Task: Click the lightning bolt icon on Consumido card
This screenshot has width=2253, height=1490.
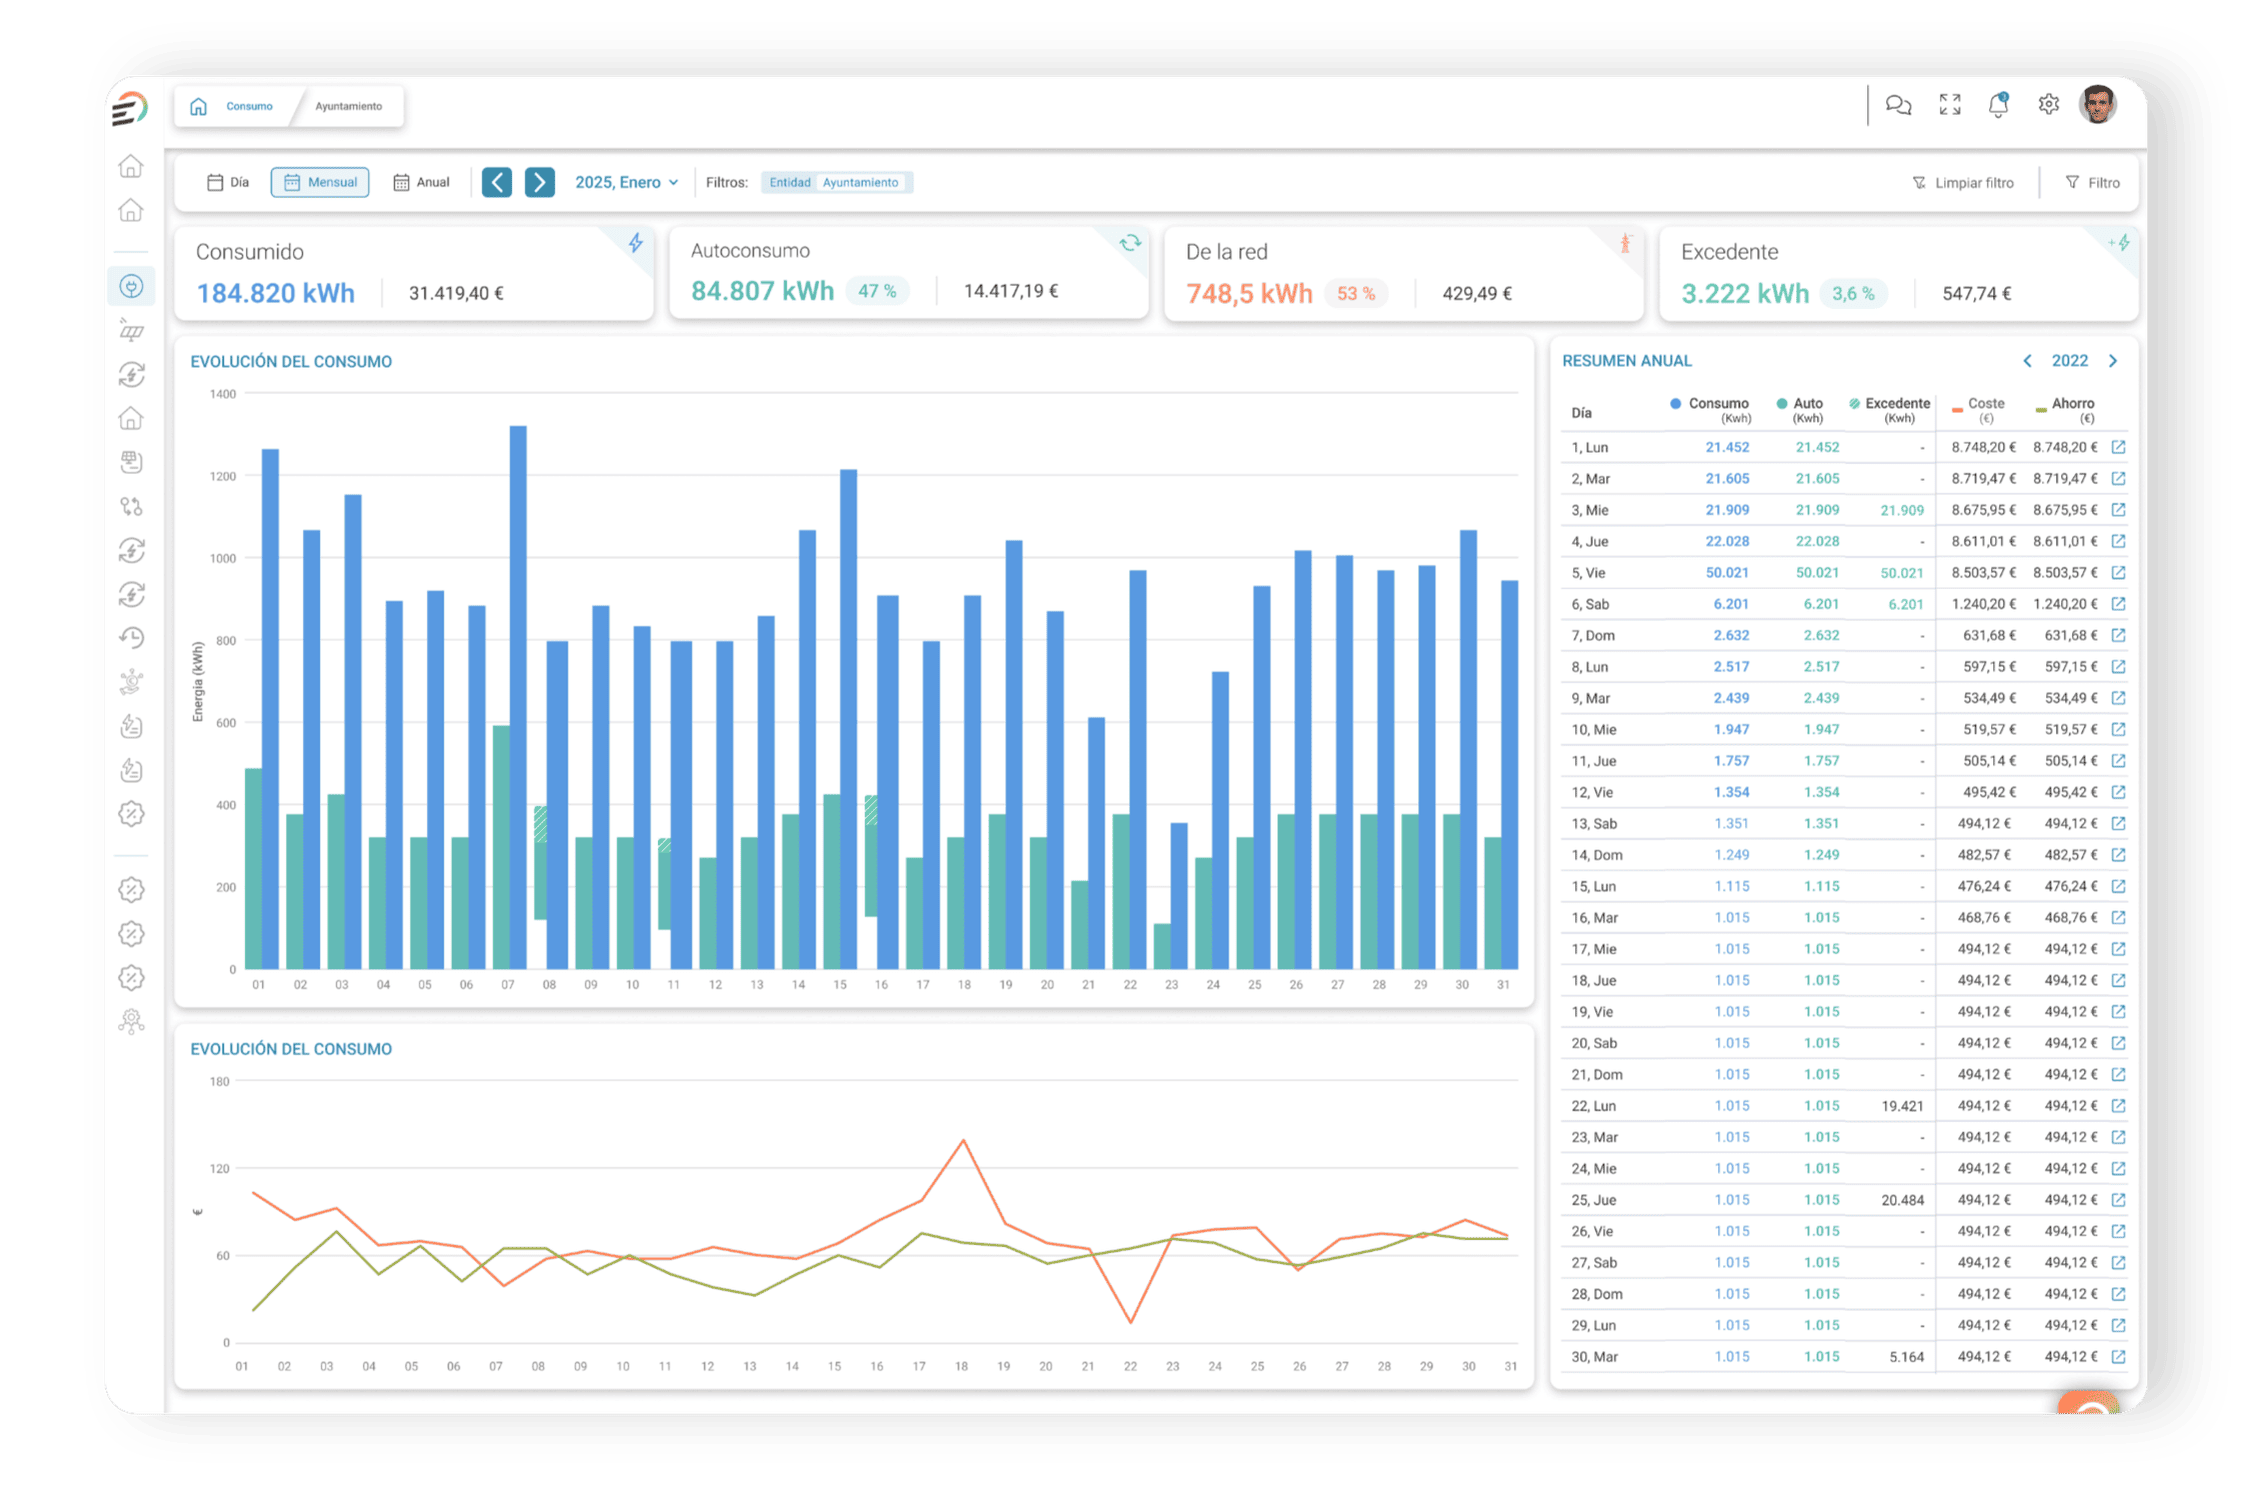Action: pos(635,243)
